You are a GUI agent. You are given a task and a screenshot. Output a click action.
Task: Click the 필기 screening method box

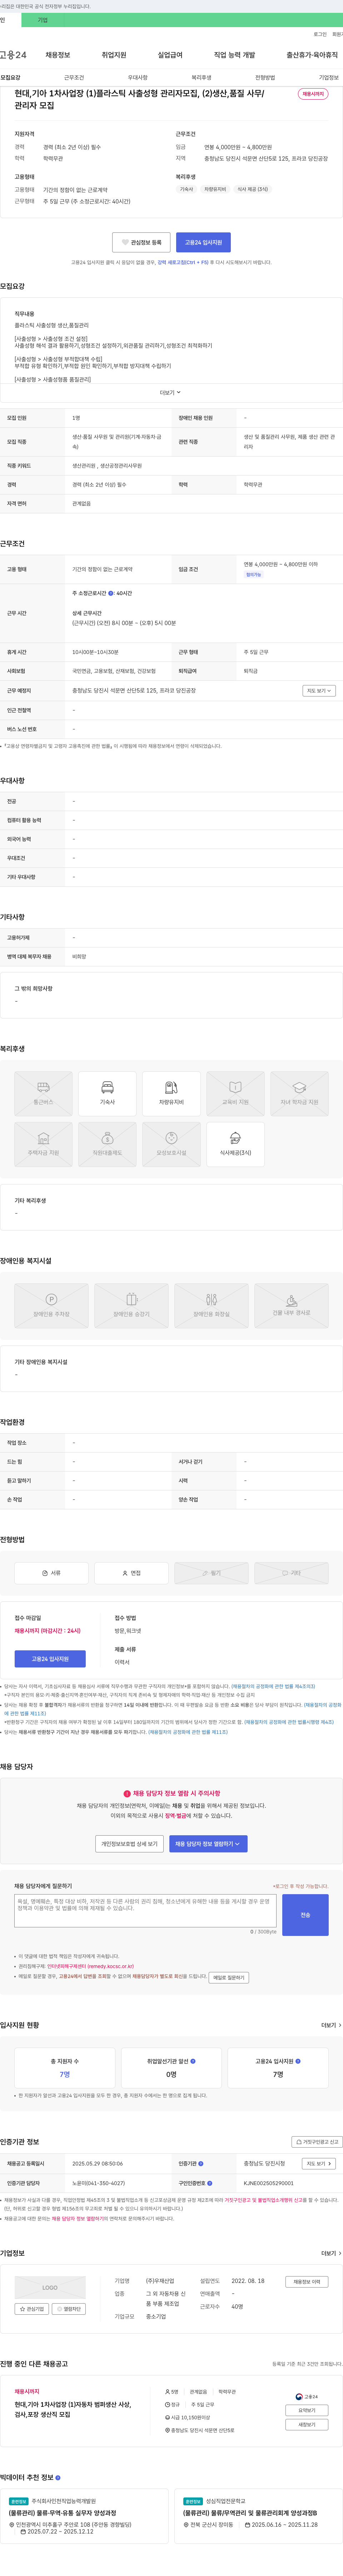(211, 1573)
